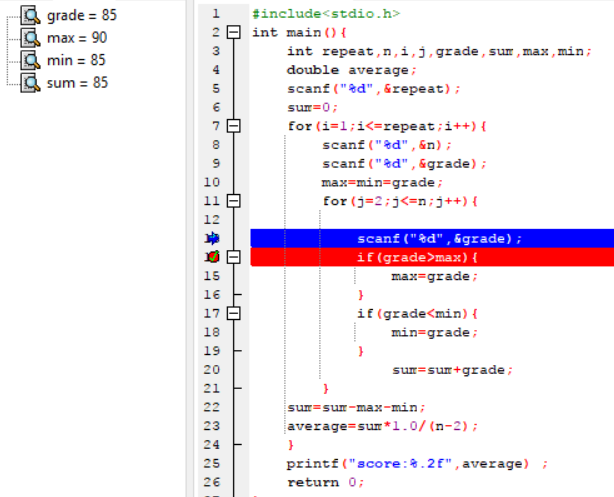Click the 'sum=sum-max-min;' line
Screen dimensions: 614x497
356,408
